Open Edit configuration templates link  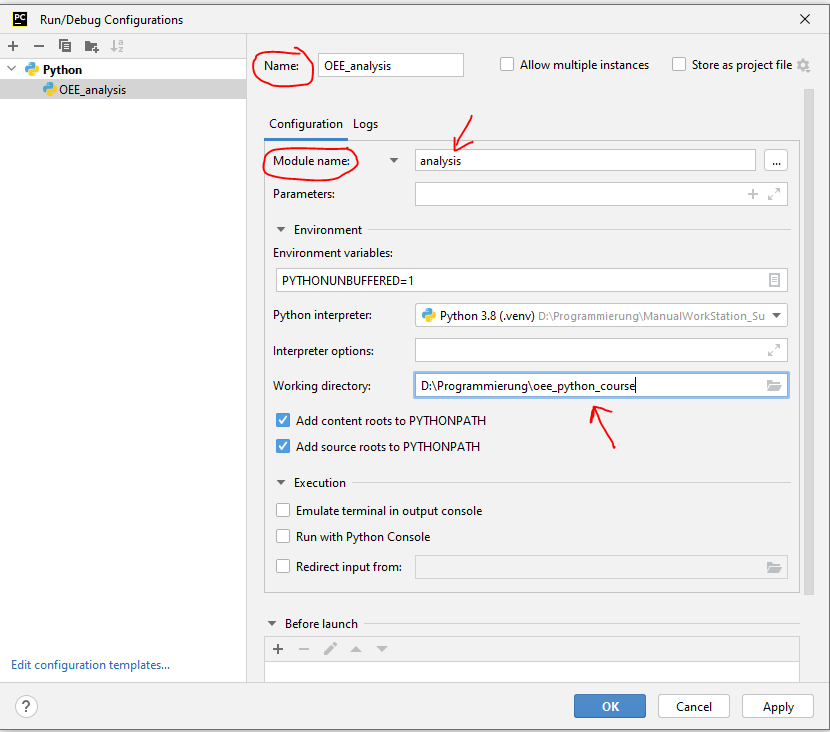[x=90, y=665]
